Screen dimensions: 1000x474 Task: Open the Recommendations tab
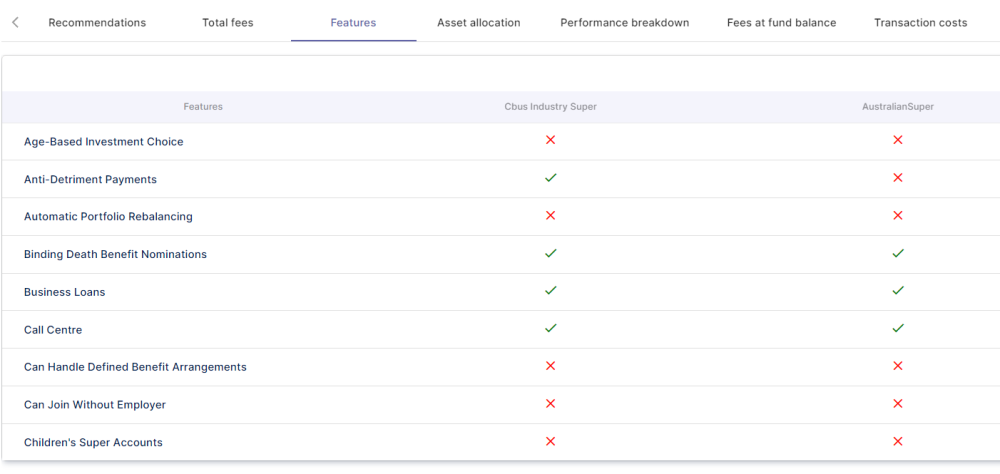click(97, 23)
